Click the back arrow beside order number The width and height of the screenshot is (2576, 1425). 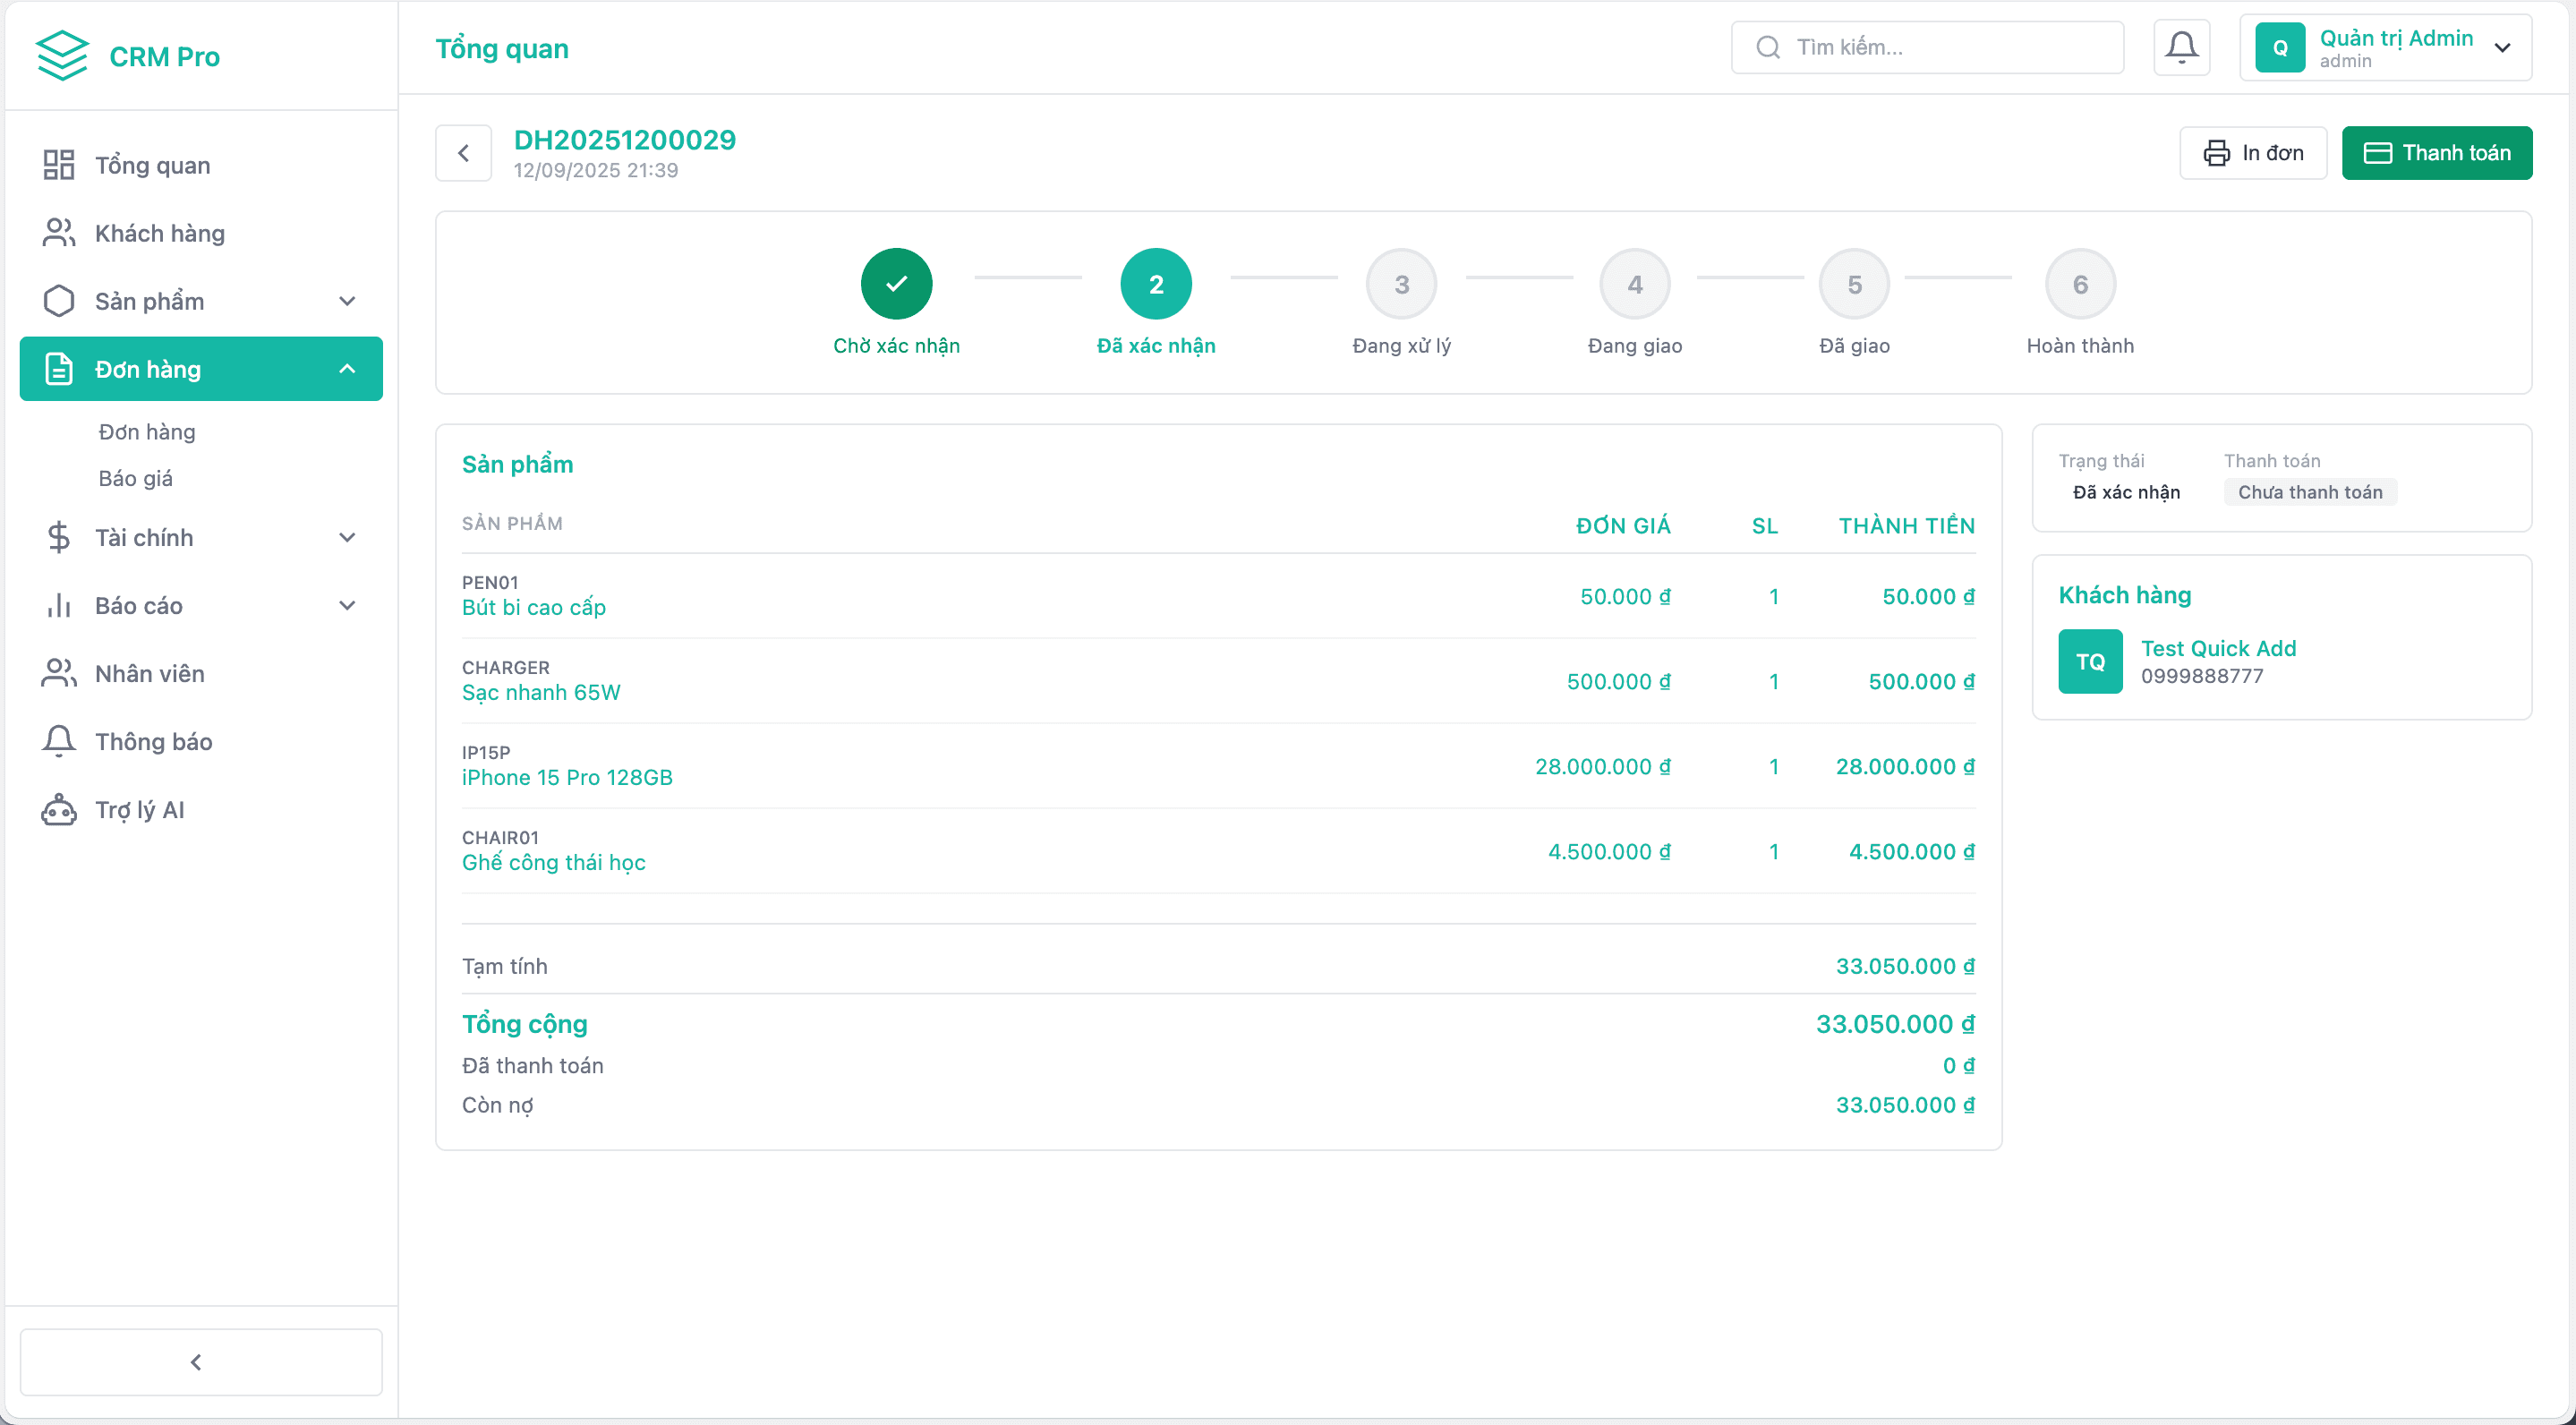[463, 153]
